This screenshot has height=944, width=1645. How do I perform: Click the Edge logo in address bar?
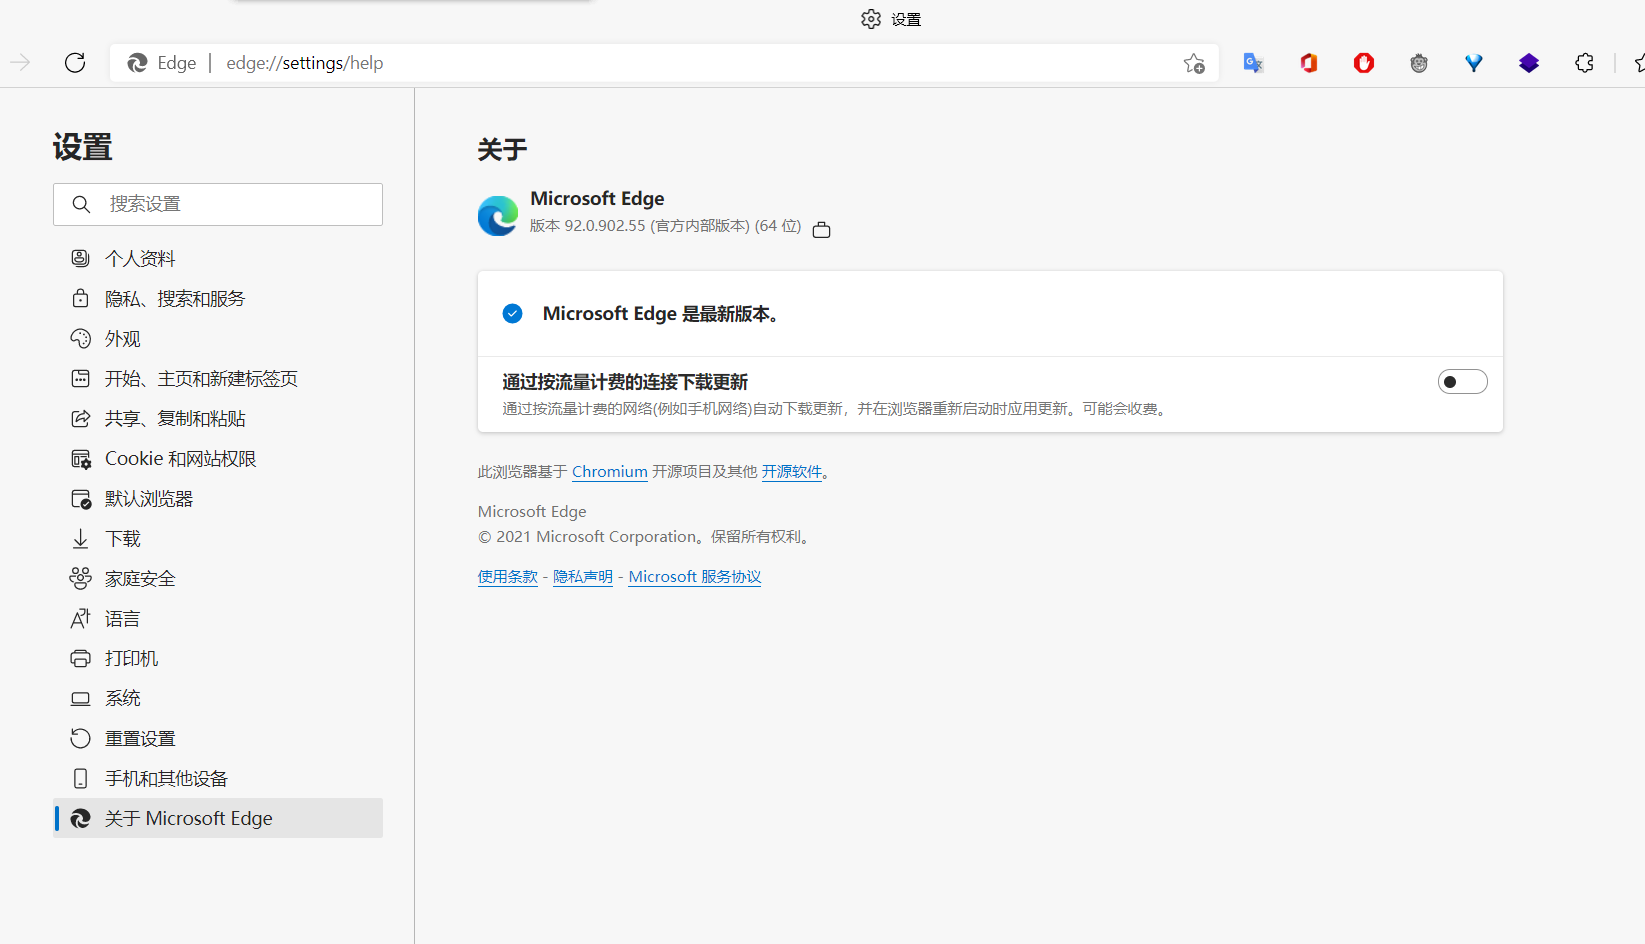137,63
